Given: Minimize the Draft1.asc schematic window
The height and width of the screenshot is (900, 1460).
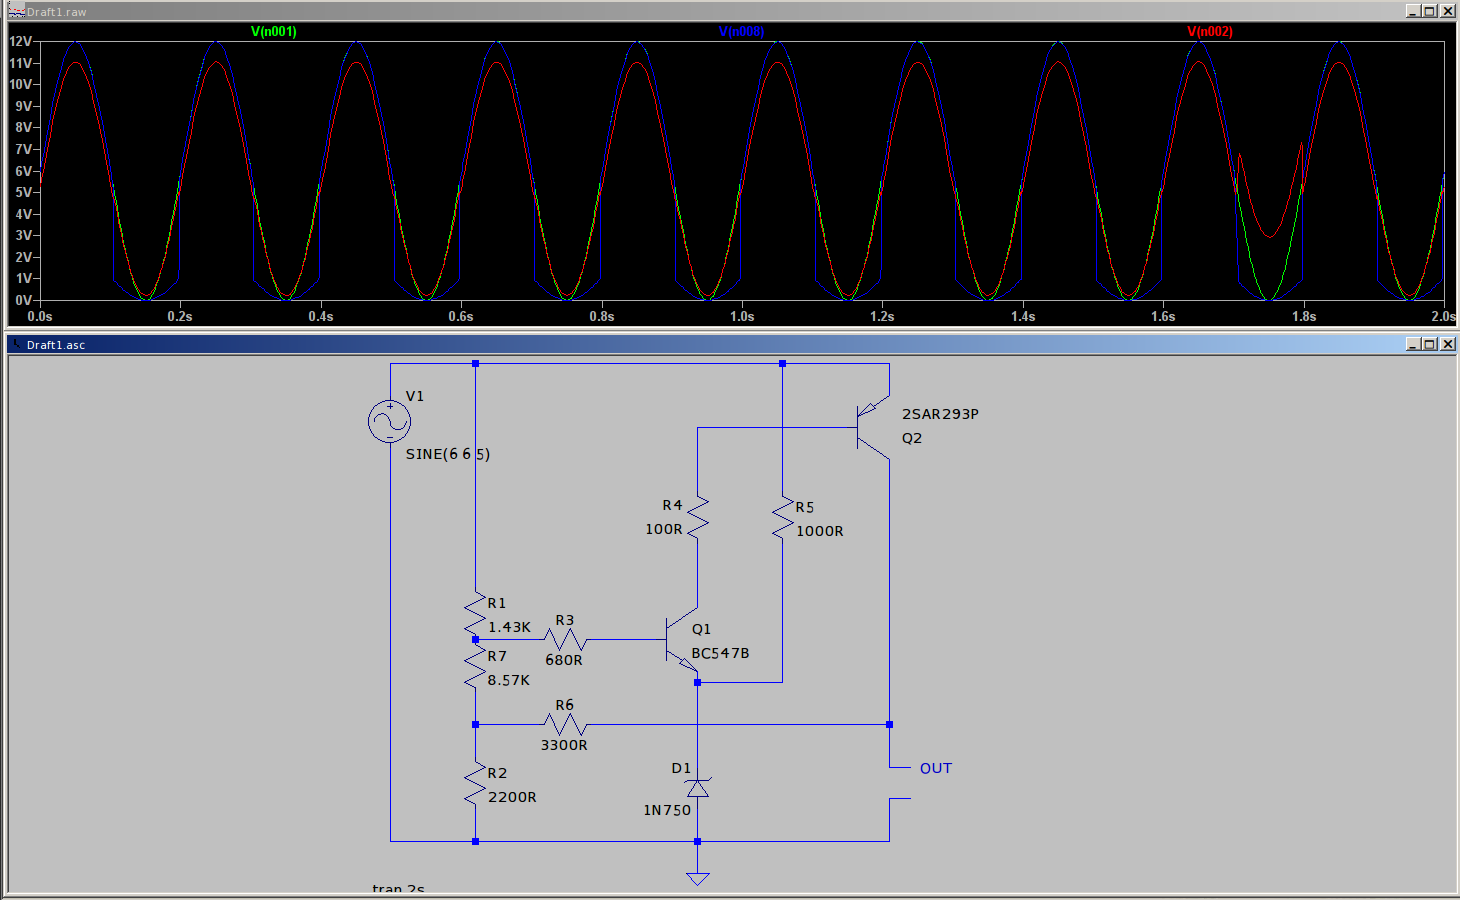Looking at the screenshot, I should click(1412, 344).
